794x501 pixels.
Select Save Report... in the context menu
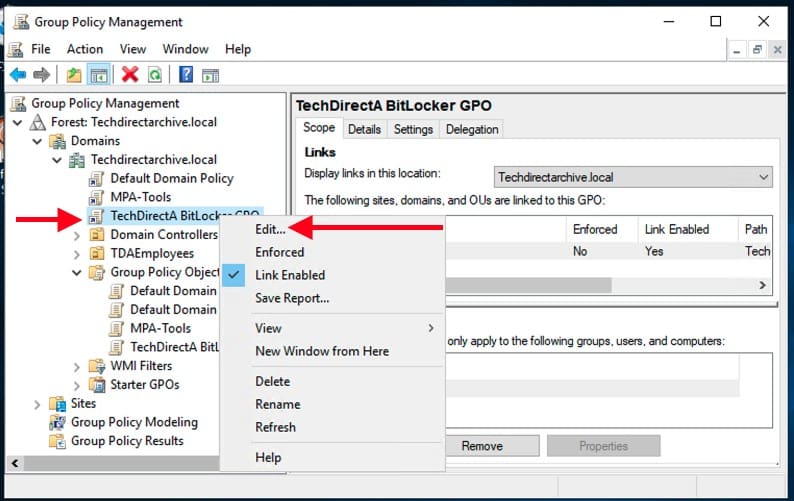tap(291, 298)
